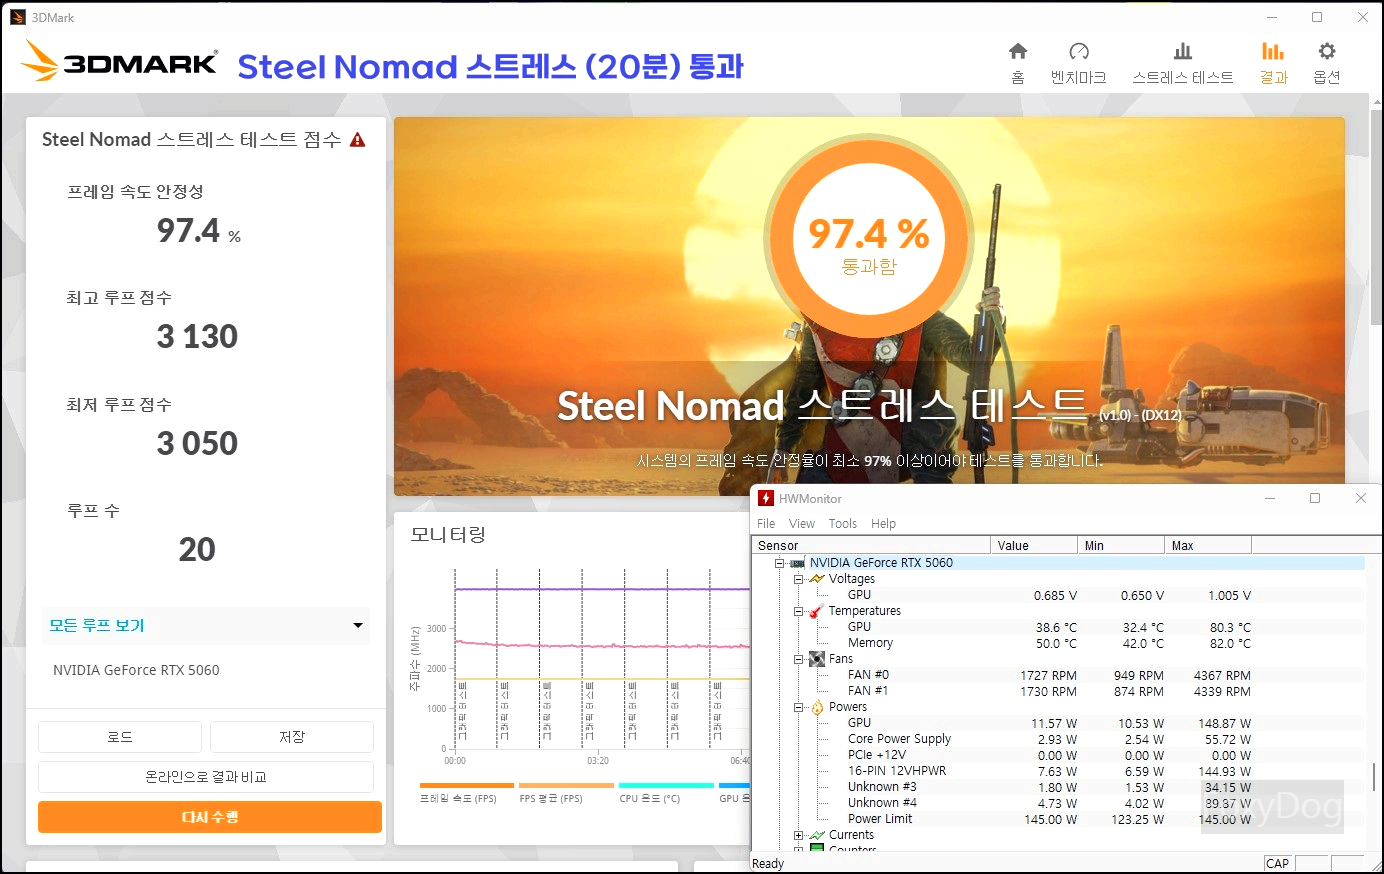Click the 최저 루프 점수 value 3 050

[197, 444]
